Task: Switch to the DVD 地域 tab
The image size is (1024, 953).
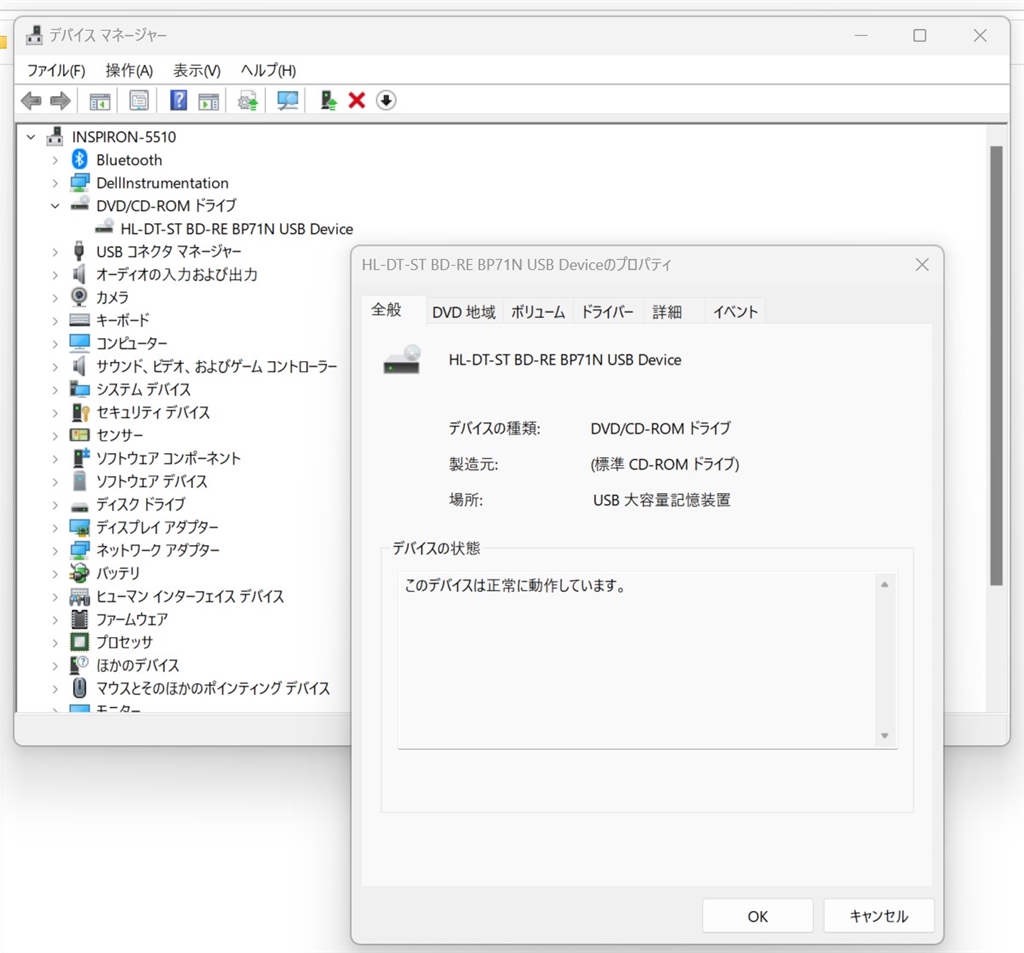Action: (464, 312)
